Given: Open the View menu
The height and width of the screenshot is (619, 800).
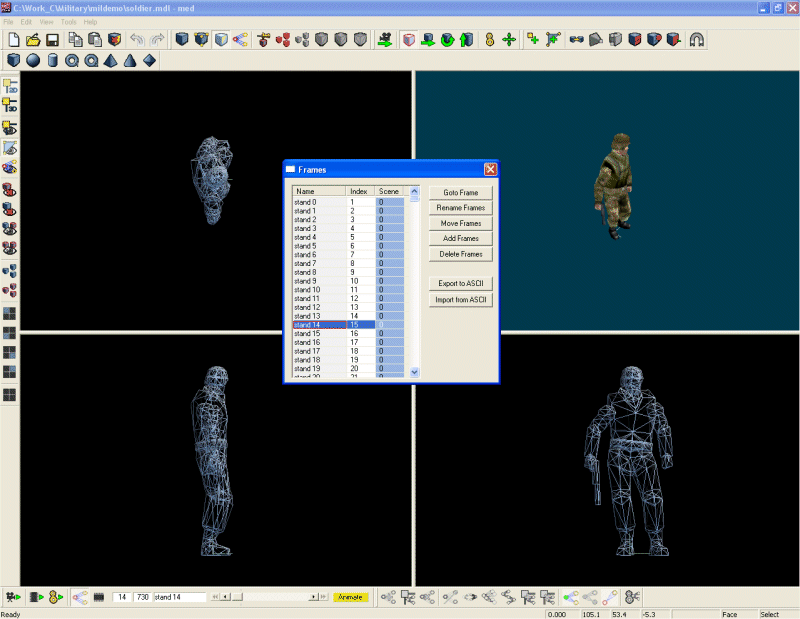Looking at the screenshot, I should coord(46,22).
